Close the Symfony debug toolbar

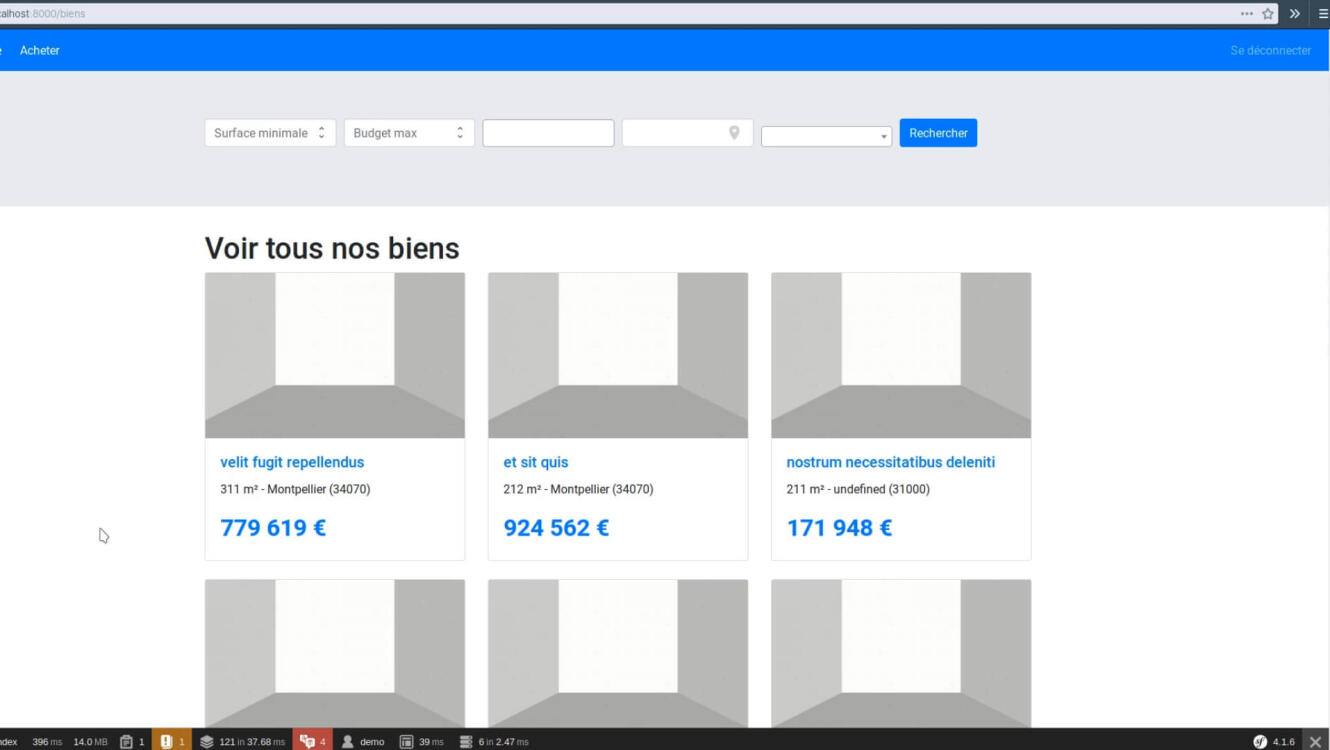pos(1315,741)
